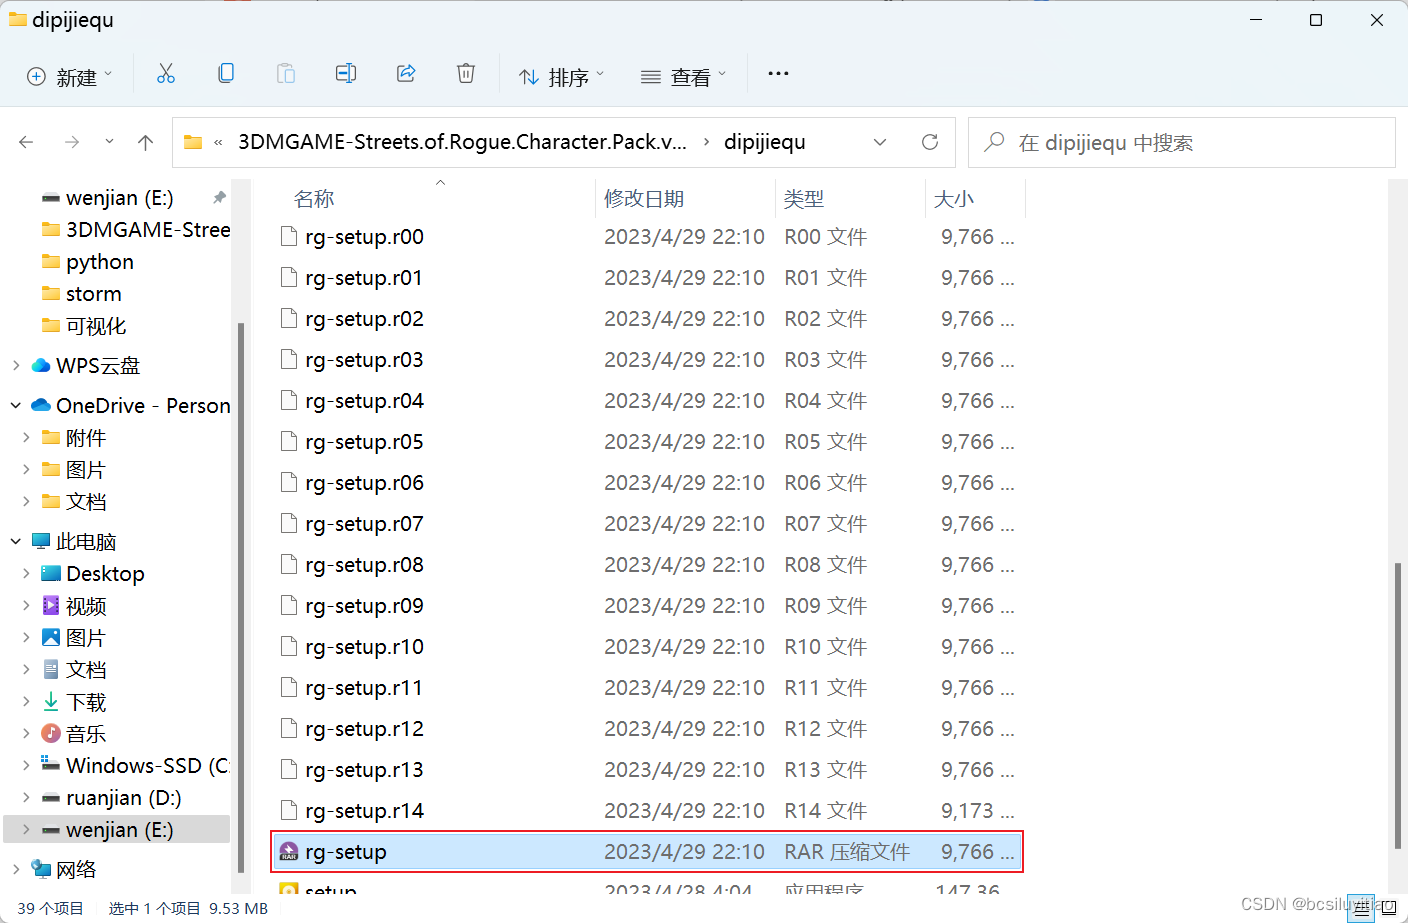Expand the Desktop tree item

click(27, 573)
